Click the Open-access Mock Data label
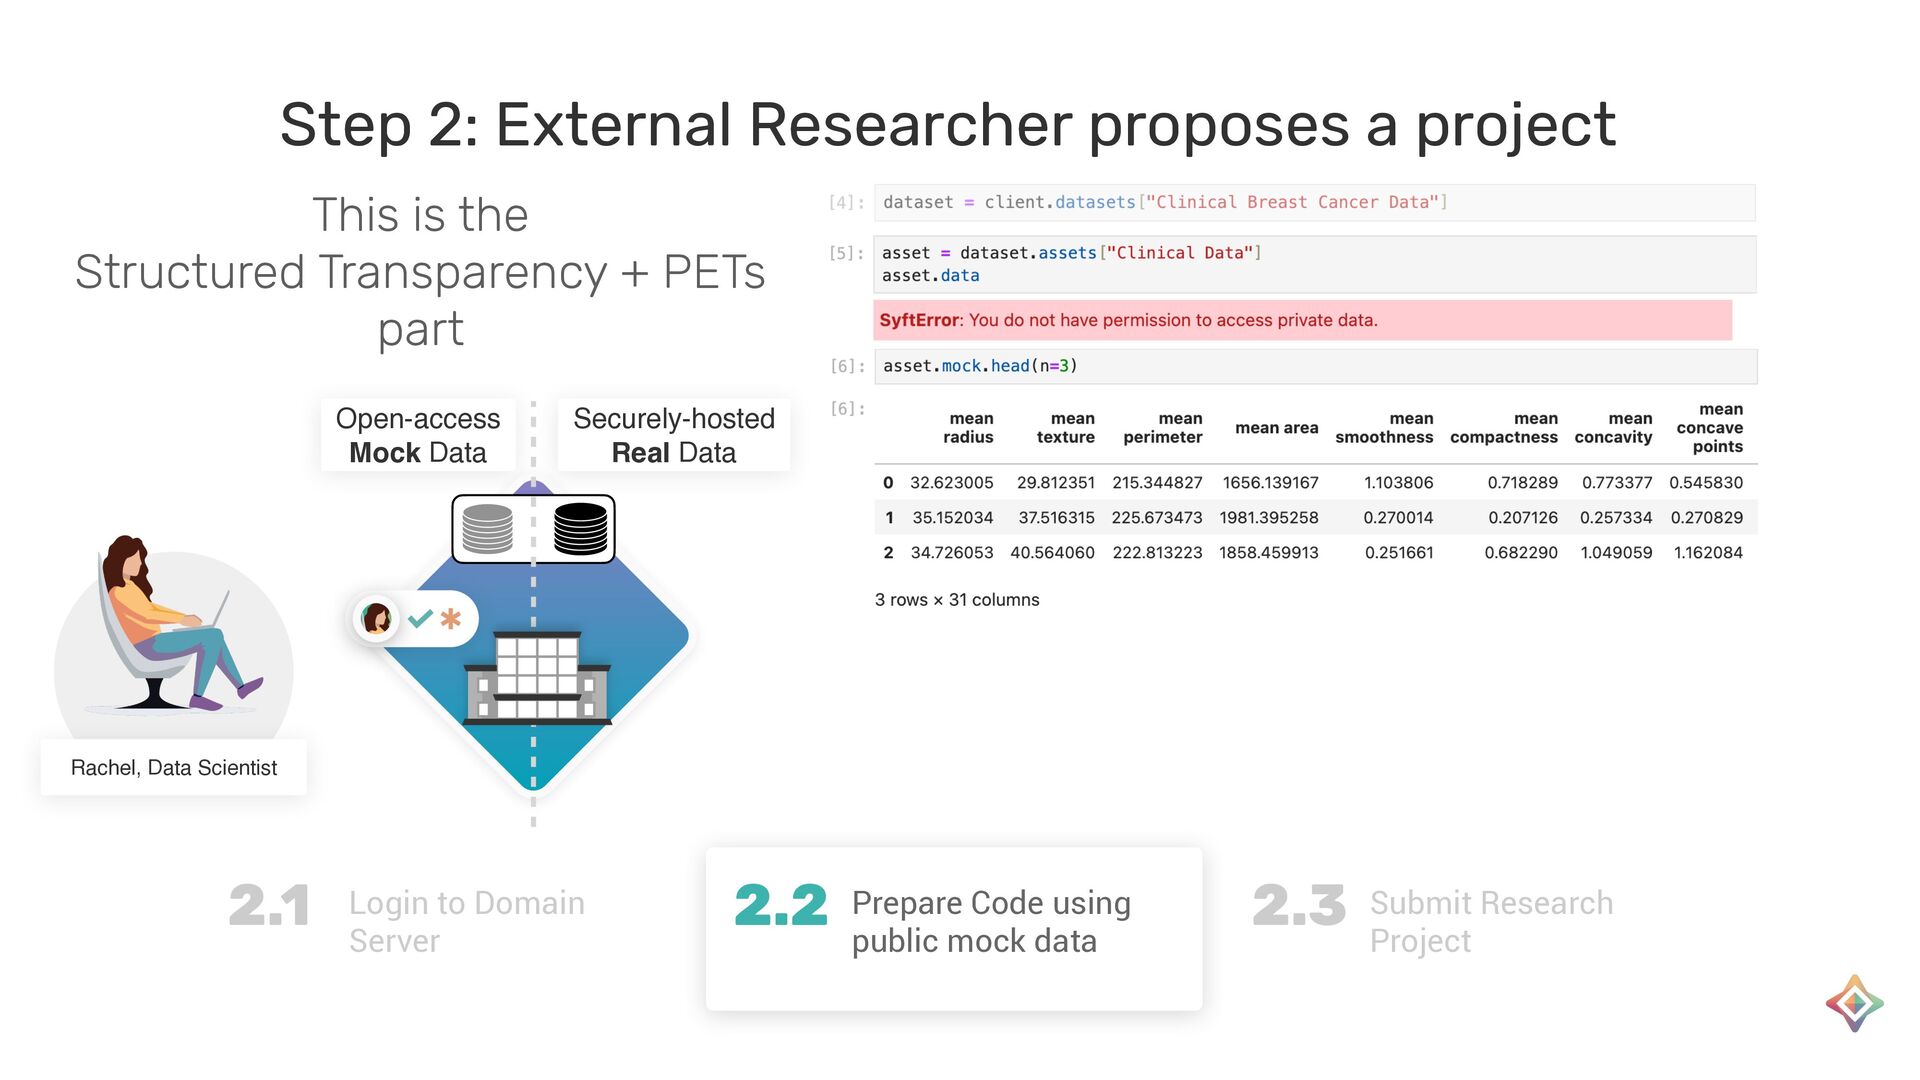 418,435
